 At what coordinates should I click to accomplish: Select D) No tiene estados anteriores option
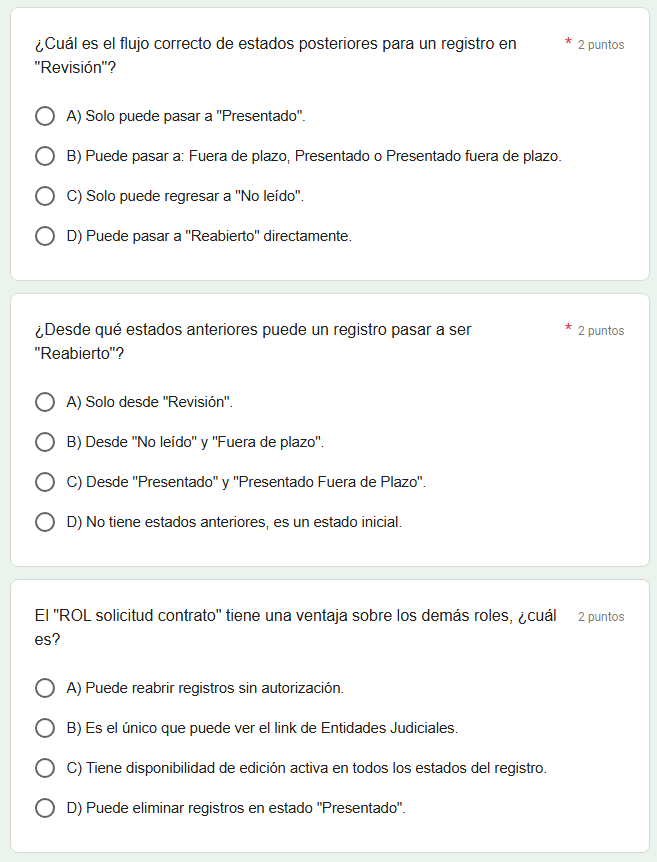45,522
